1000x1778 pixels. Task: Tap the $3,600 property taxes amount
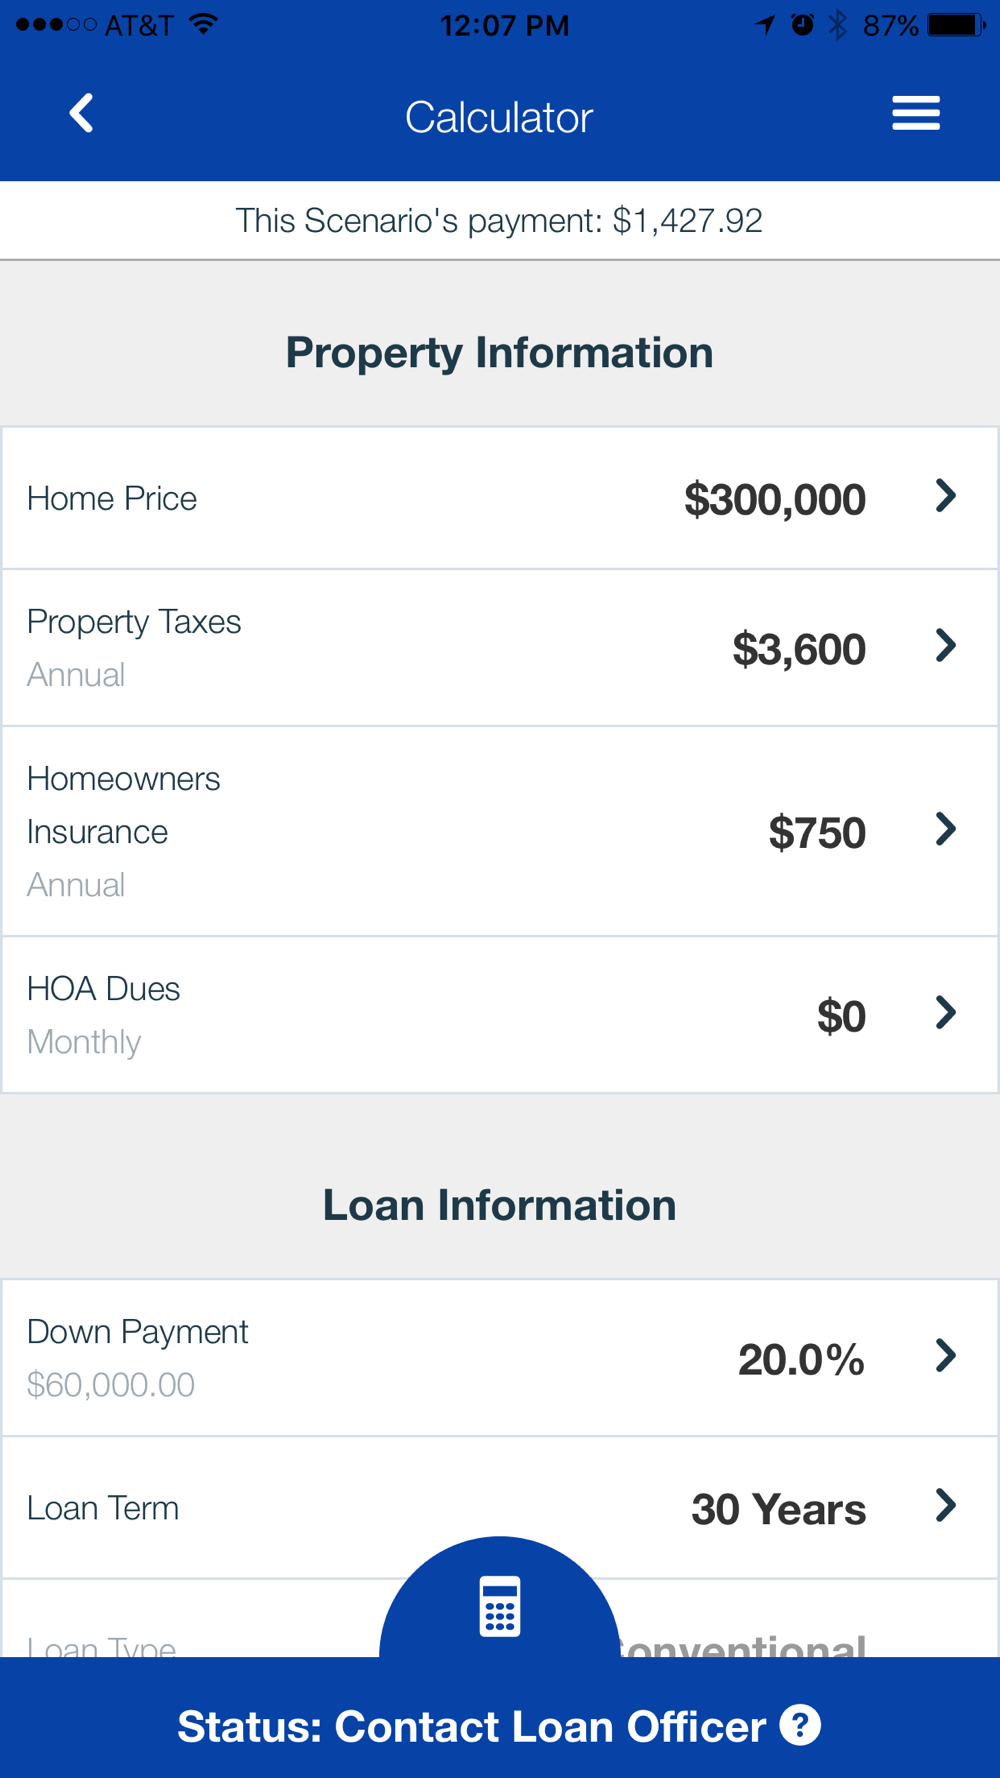coord(799,650)
